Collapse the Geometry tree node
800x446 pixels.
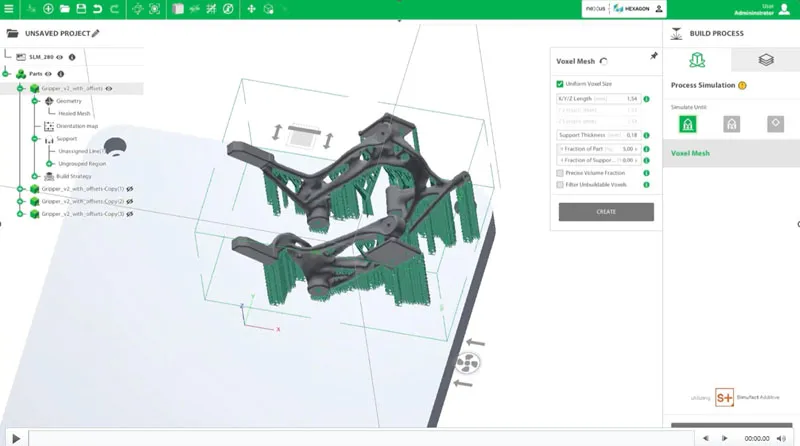[x=35, y=101]
